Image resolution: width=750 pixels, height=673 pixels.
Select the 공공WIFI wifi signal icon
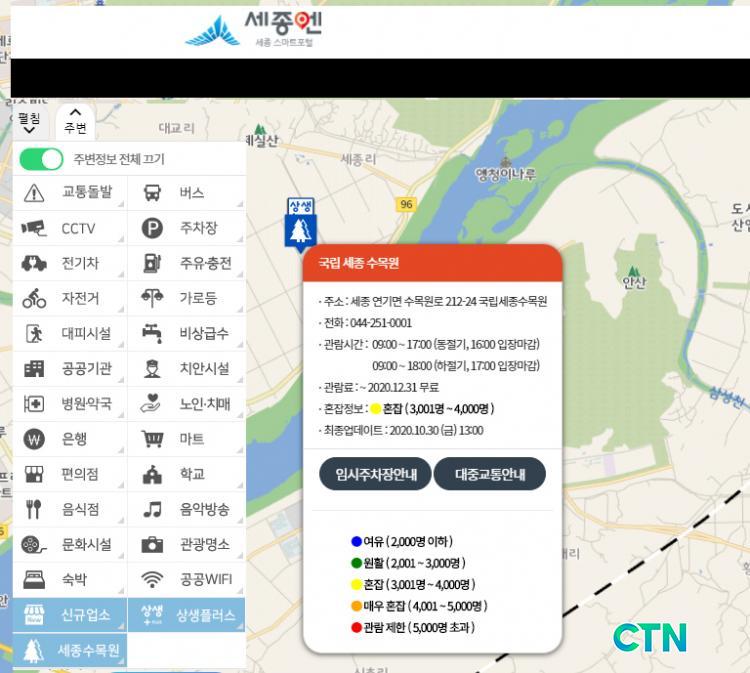(152, 580)
